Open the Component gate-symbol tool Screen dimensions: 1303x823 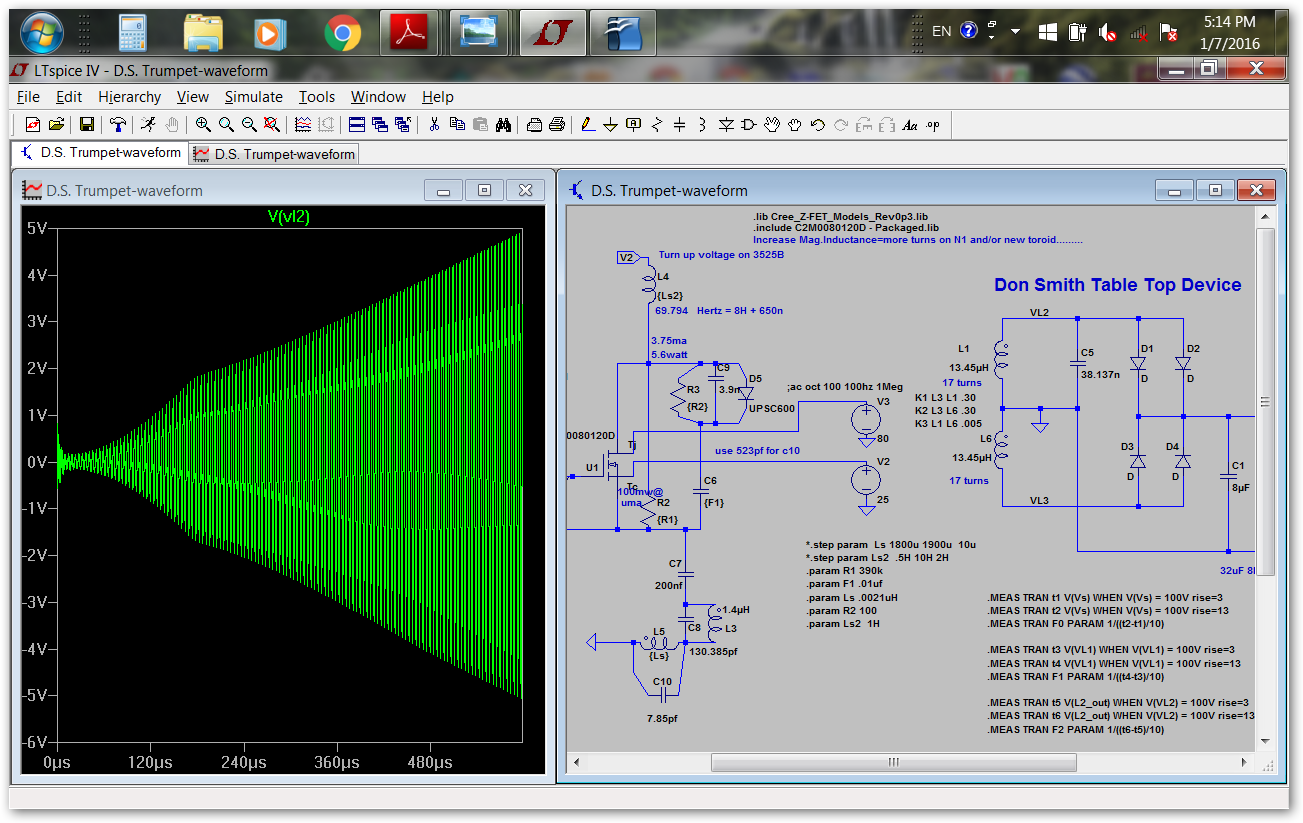pos(749,125)
